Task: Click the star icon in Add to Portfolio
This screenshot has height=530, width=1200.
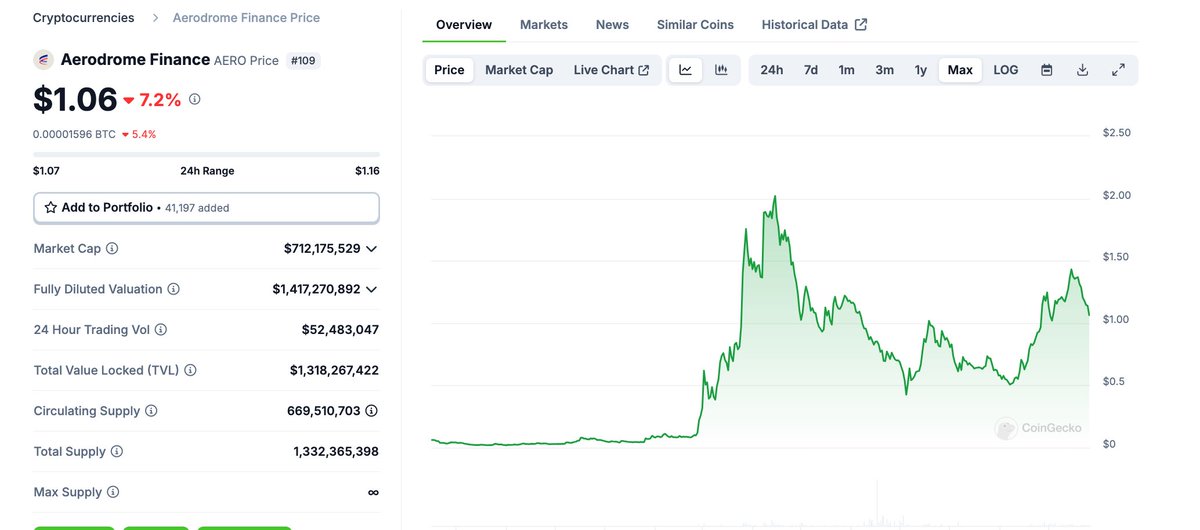Action: click(x=50, y=207)
